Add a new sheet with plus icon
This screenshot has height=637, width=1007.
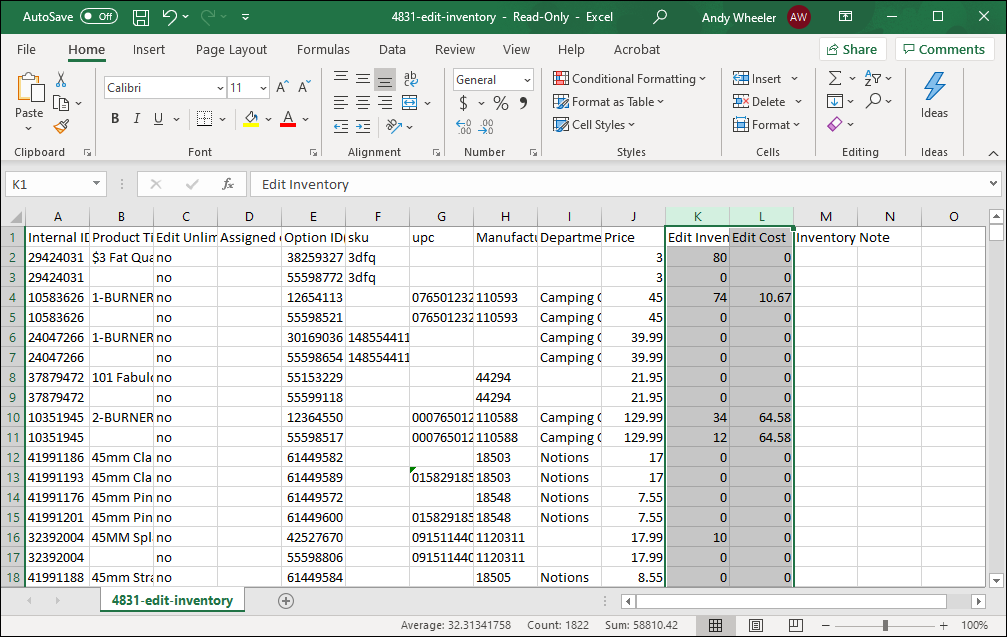(286, 601)
